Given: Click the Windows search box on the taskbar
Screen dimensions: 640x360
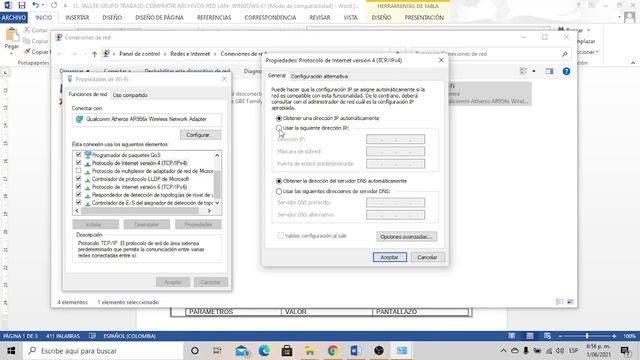Looking at the screenshot, I should (x=103, y=351).
